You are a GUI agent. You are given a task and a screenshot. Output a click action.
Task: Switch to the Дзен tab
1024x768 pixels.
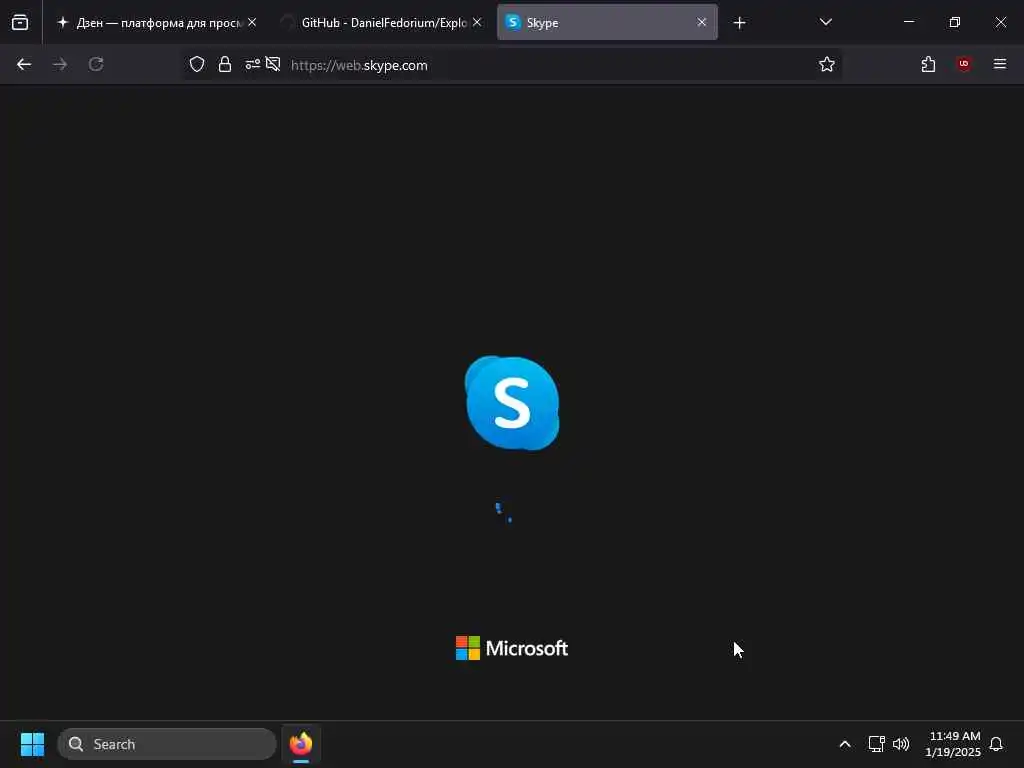coord(157,22)
